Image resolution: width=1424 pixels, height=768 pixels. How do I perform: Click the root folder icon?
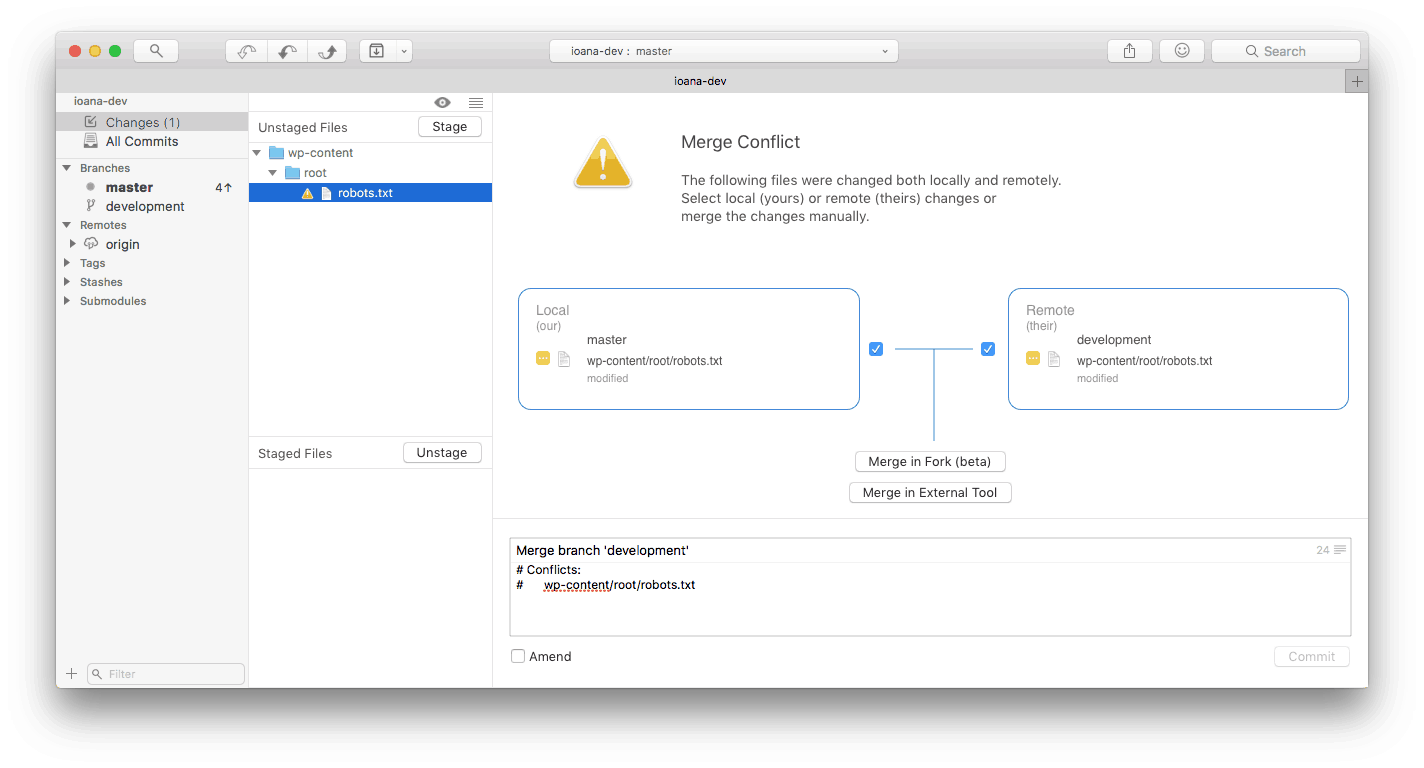click(293, 173)
